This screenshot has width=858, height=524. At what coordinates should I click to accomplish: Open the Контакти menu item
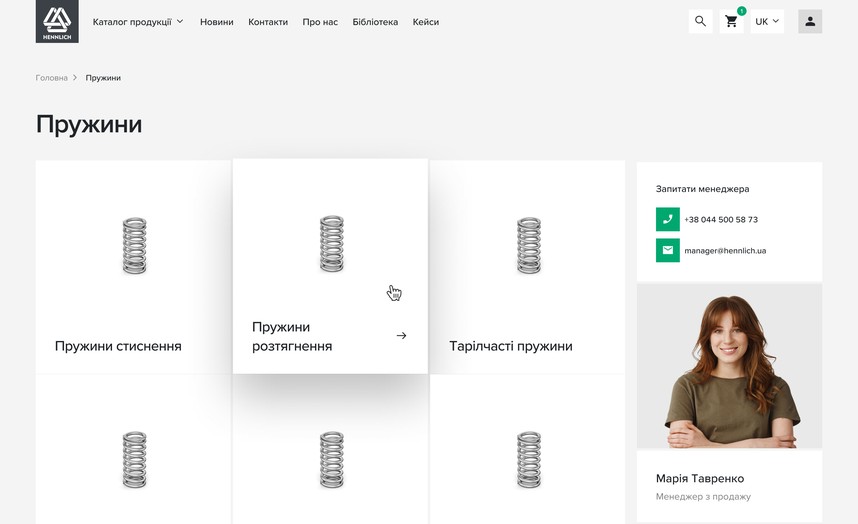click(x=268, y=22)
